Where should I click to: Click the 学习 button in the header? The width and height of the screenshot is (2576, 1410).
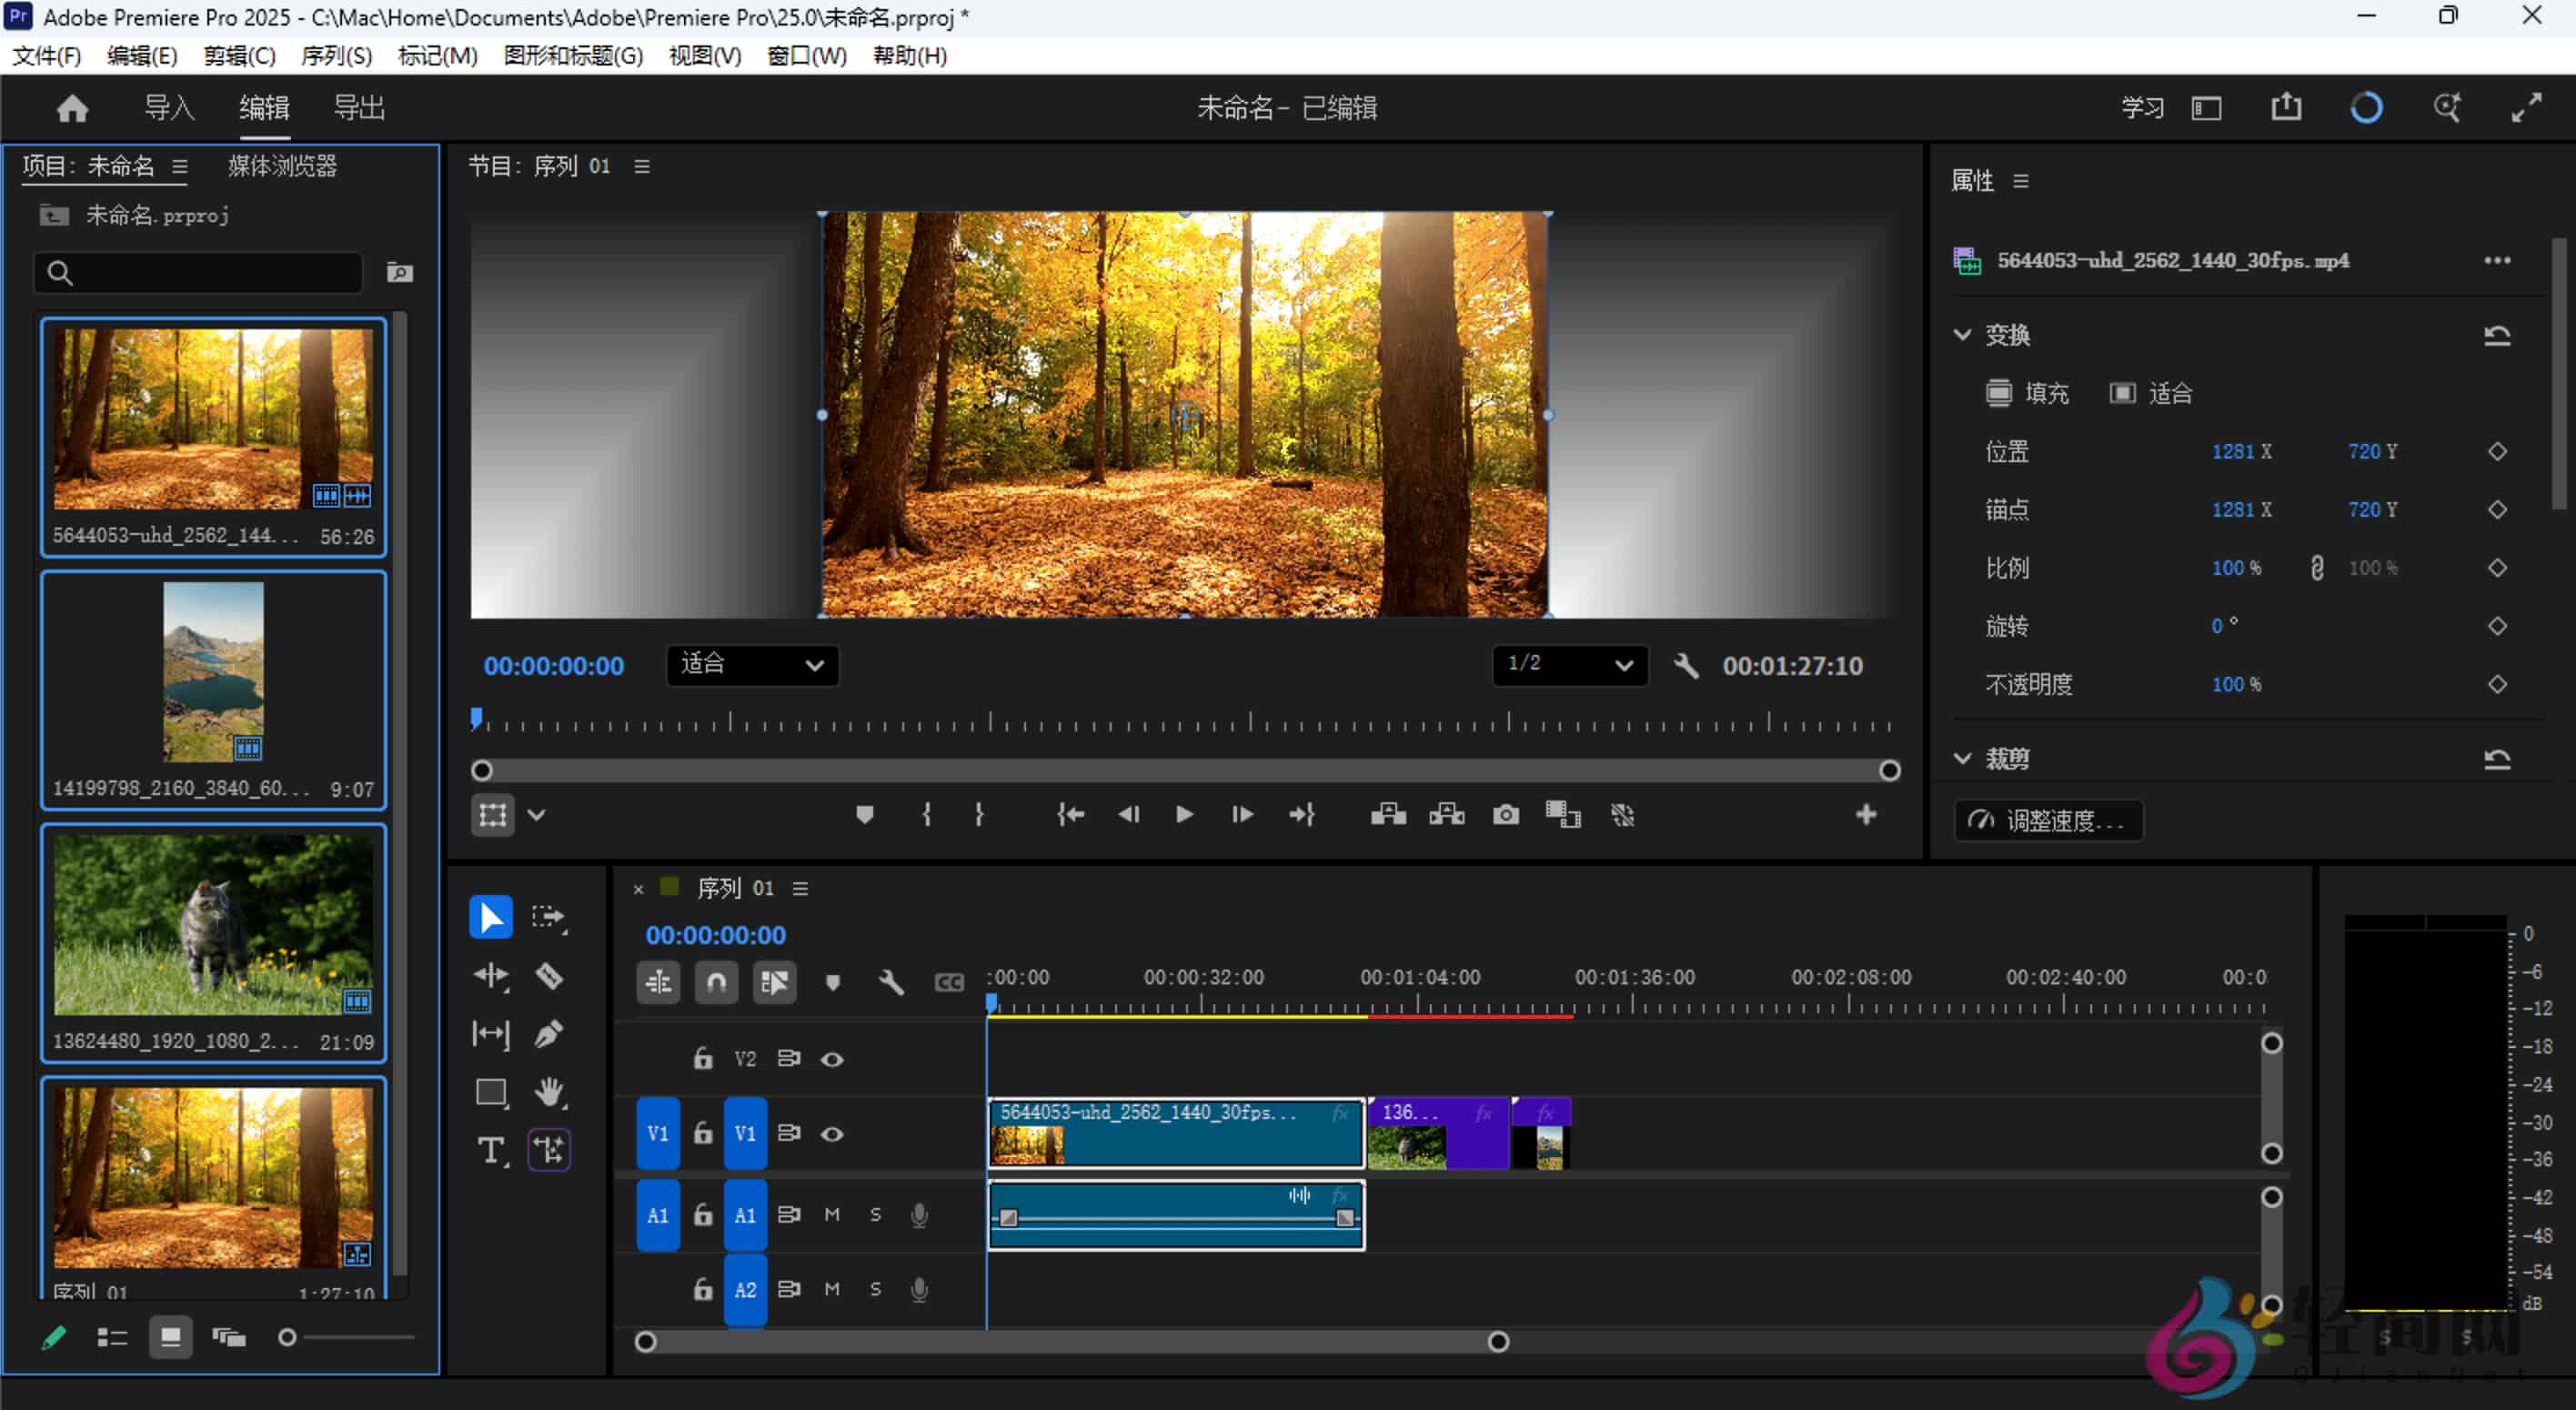(2141, 107)
